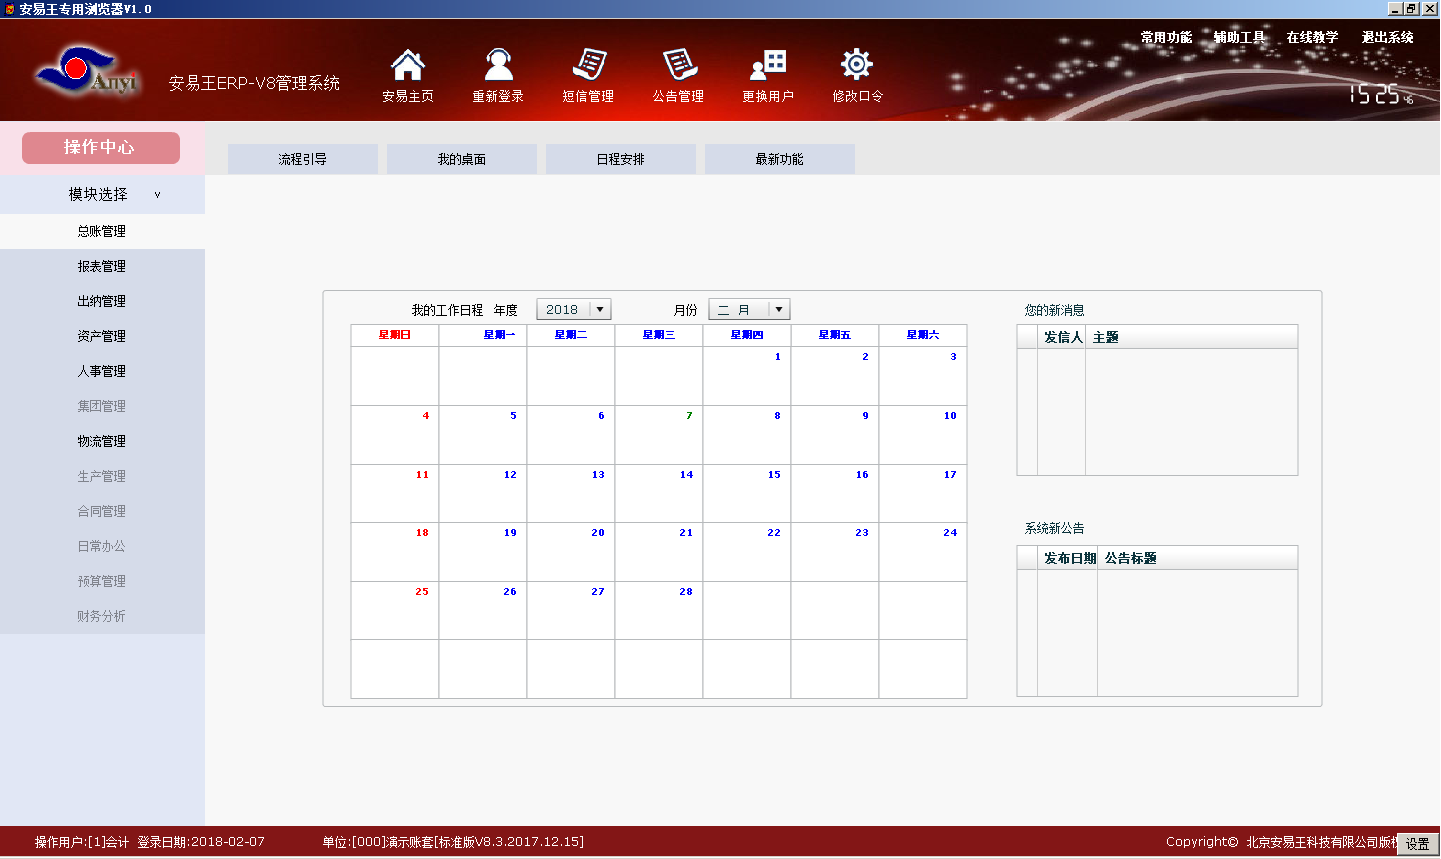The height and width of the screenshot is (859, 1441).
Task: Open the 安易主页 home icon
Action: [407, 66]
